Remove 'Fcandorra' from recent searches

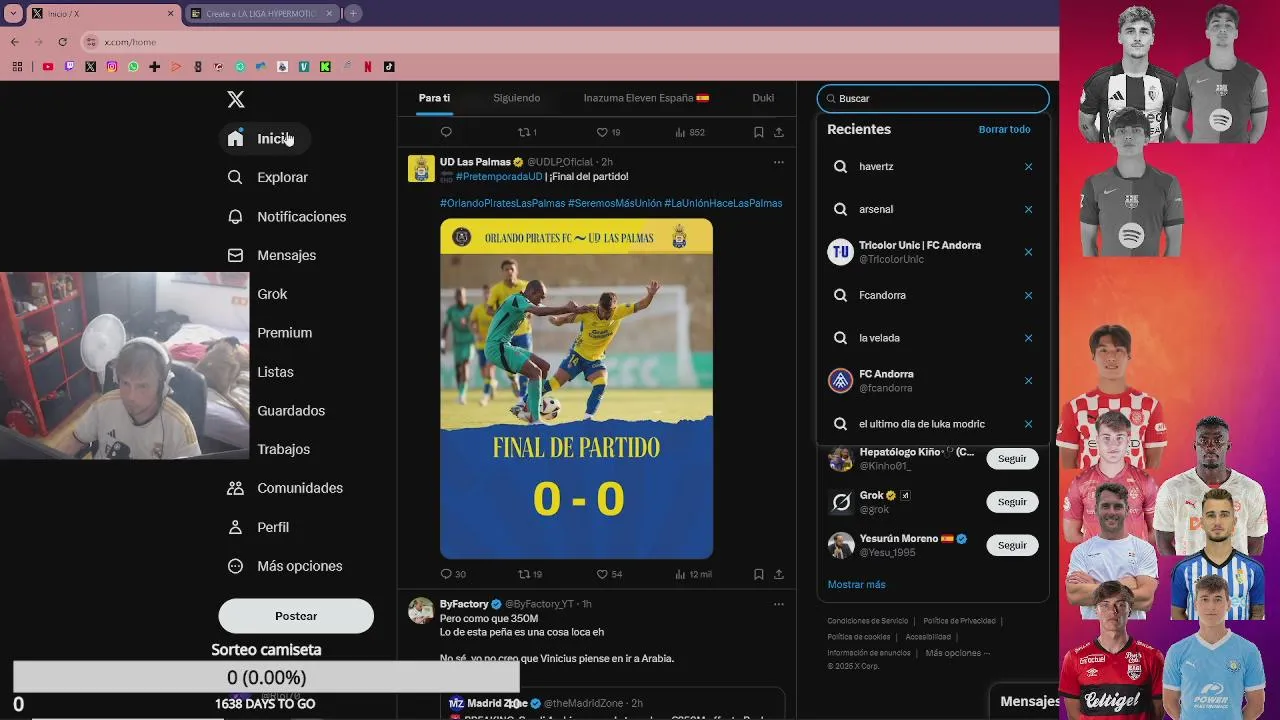pyautogui.click(x=1028, y=295)
